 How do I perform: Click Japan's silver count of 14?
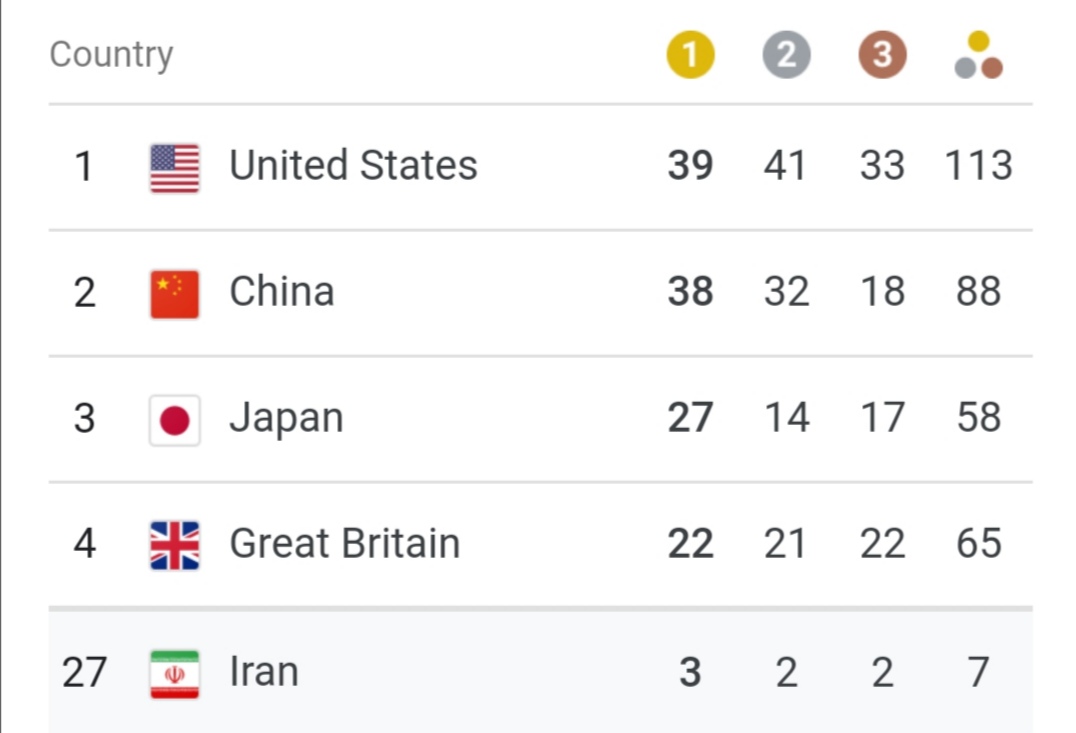786,418
